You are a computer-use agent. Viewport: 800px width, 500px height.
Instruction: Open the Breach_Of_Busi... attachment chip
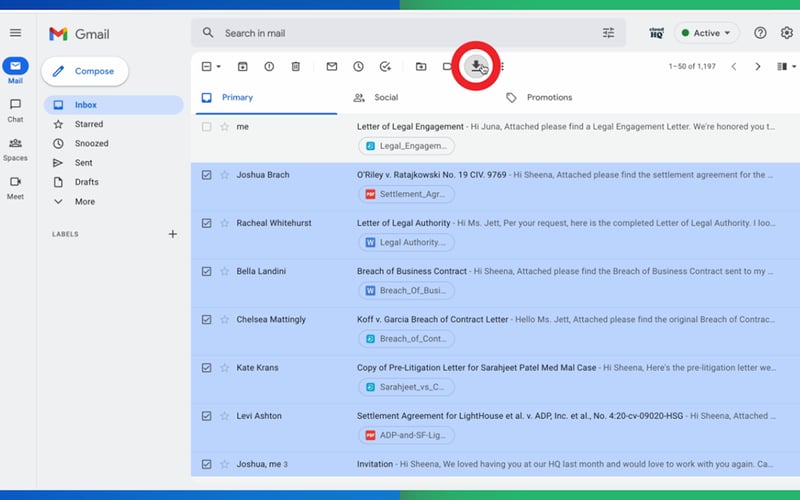click(x=406, y=291)
